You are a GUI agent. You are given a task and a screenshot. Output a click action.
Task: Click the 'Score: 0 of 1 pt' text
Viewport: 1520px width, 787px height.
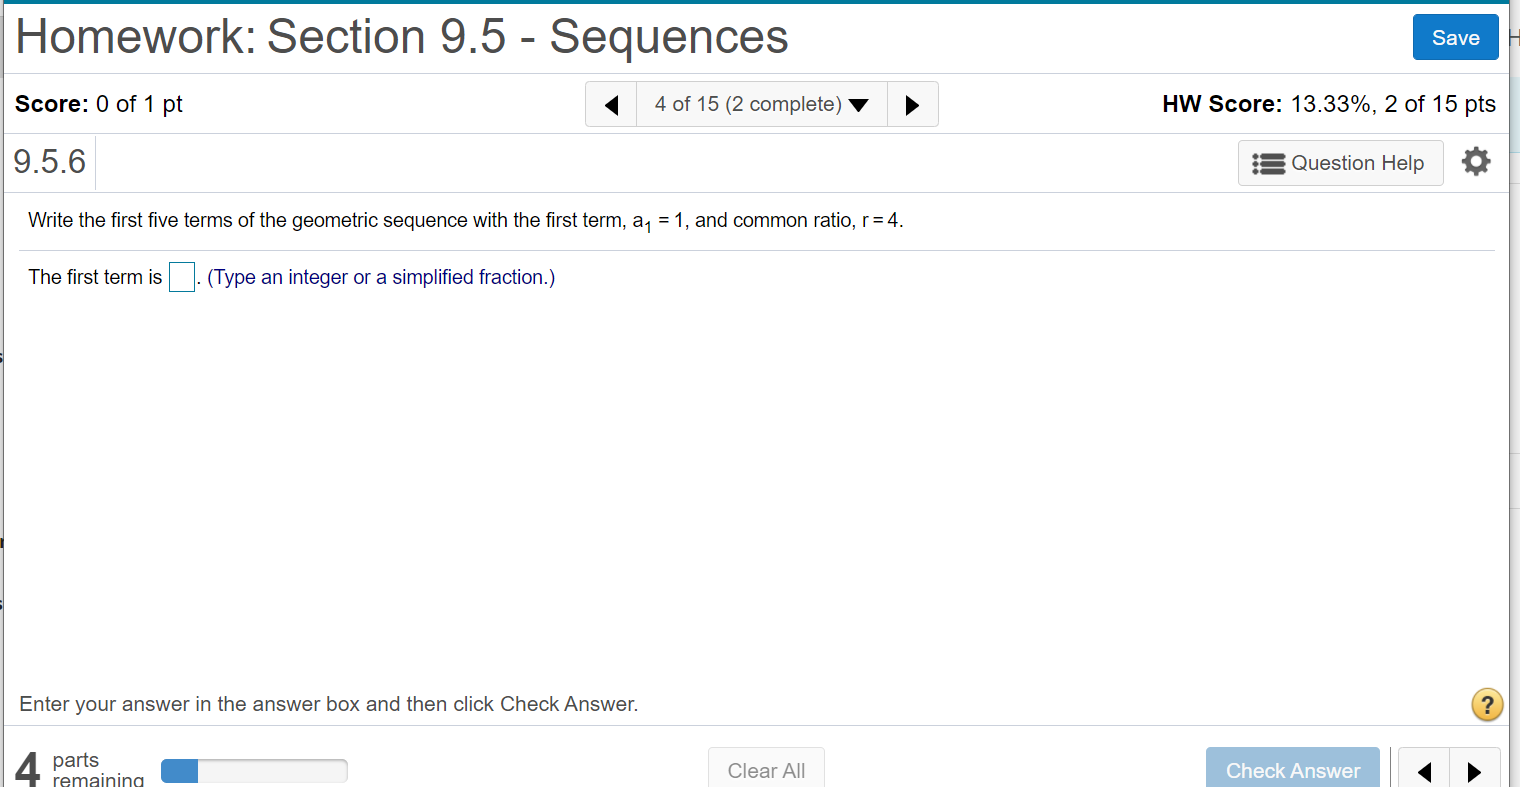[x=99, y=105]
